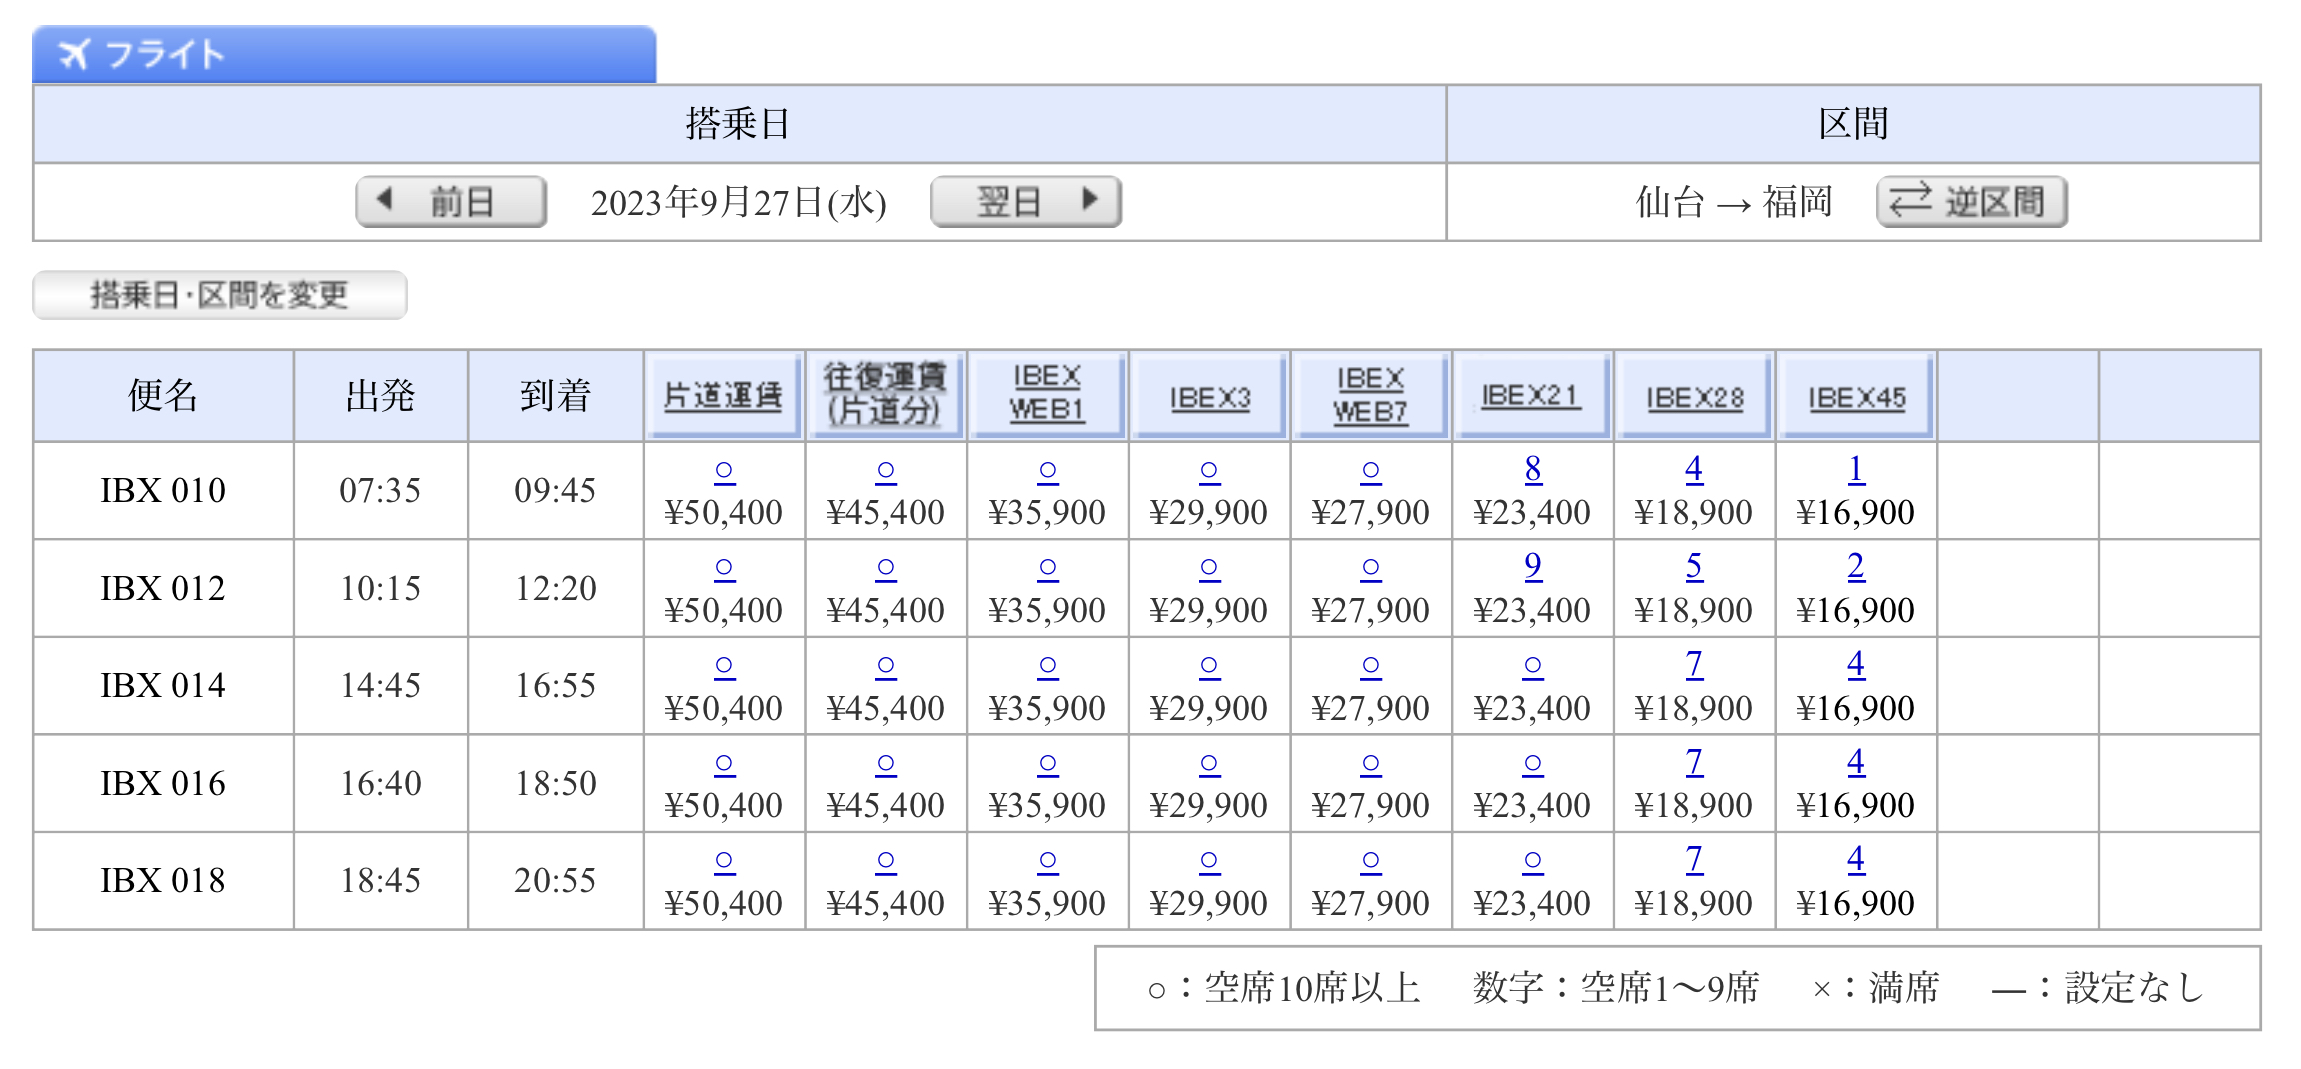Select IBX 010 片道運賃 ¥50,400 availability

[724, 470]
